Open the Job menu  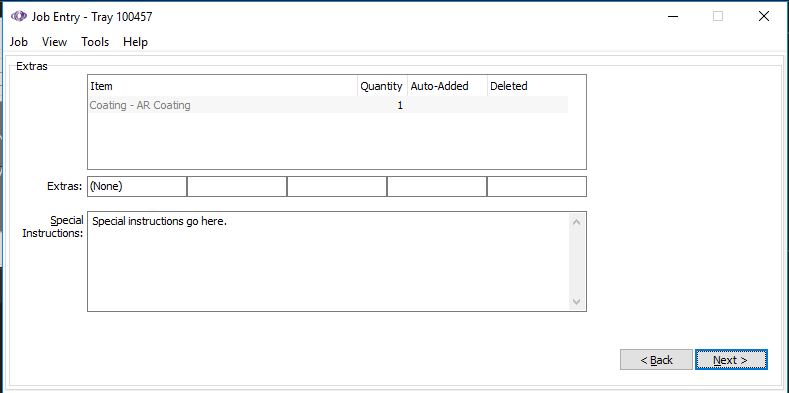coord(19,42)
